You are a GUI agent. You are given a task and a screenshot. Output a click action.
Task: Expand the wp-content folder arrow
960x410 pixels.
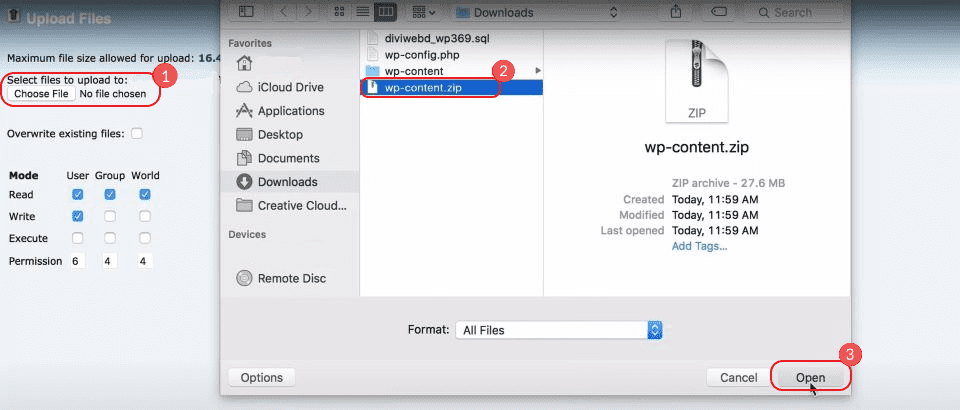pos(538,71)
